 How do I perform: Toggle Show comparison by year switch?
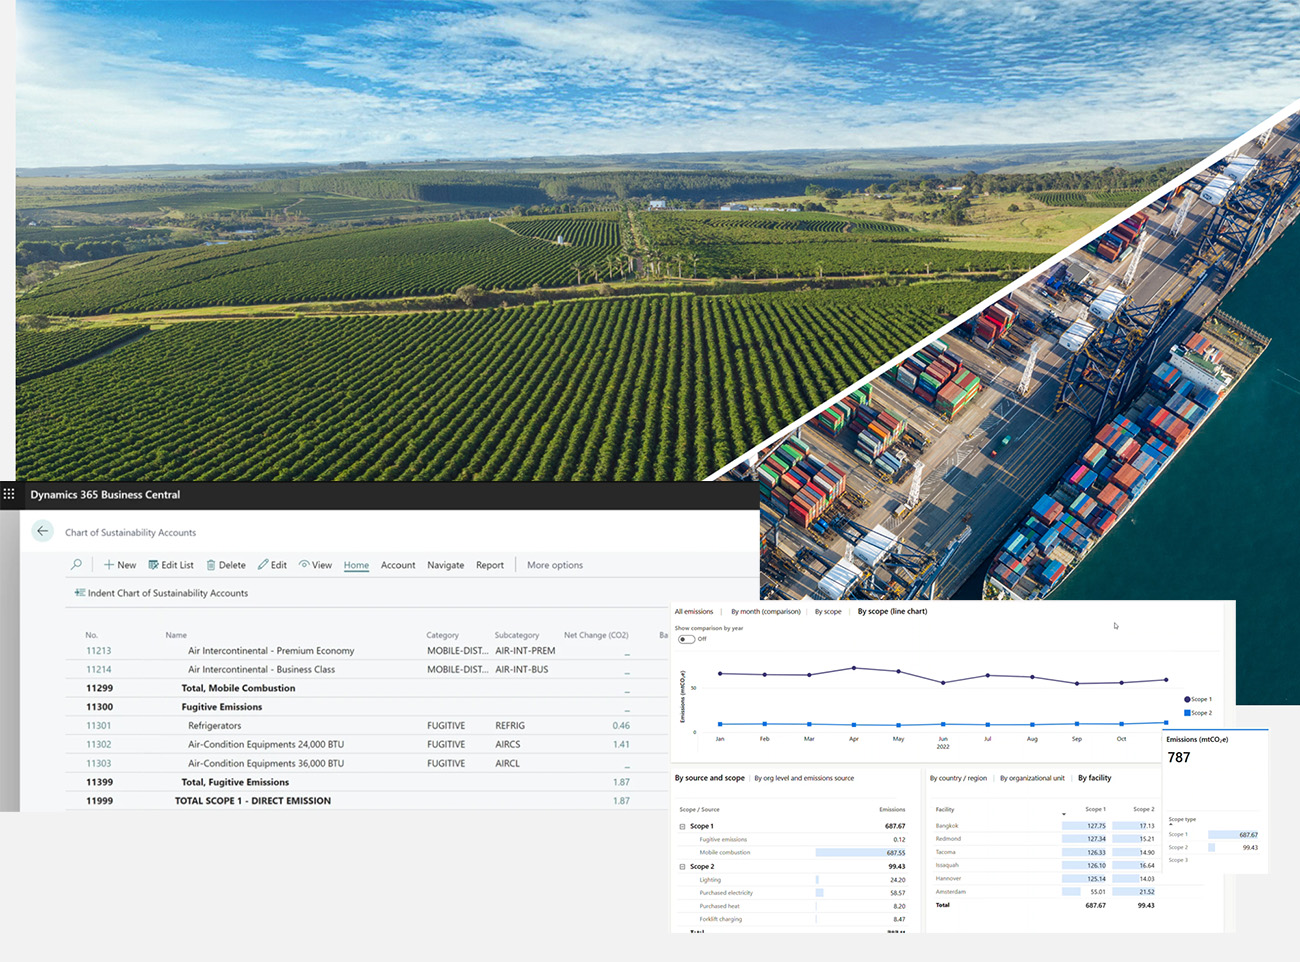(x=686, y=639)
